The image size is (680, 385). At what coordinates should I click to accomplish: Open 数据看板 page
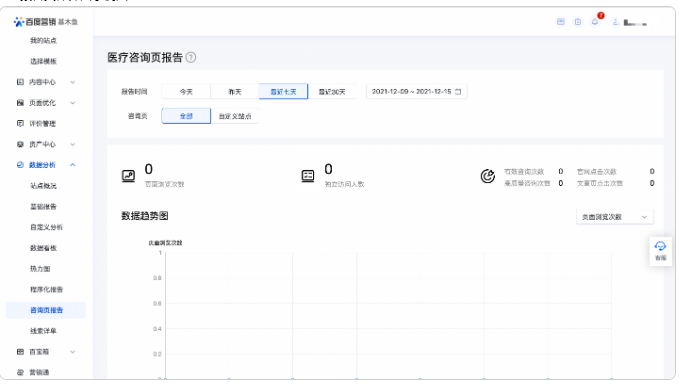pos(43,248)
